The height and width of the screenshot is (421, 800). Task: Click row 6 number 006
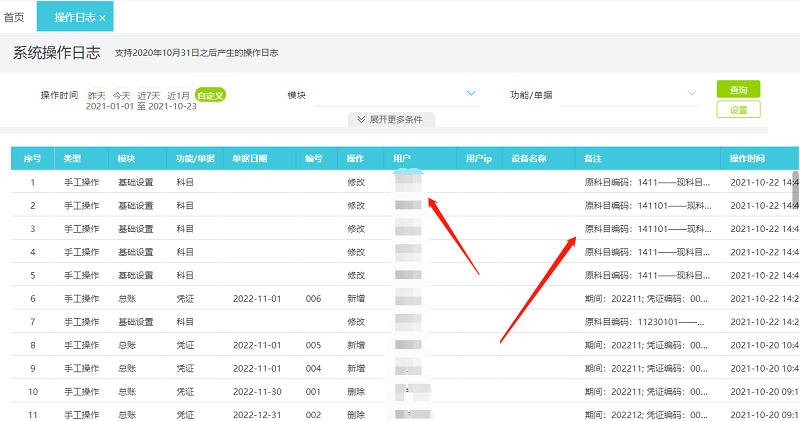[x=313, y=299]
